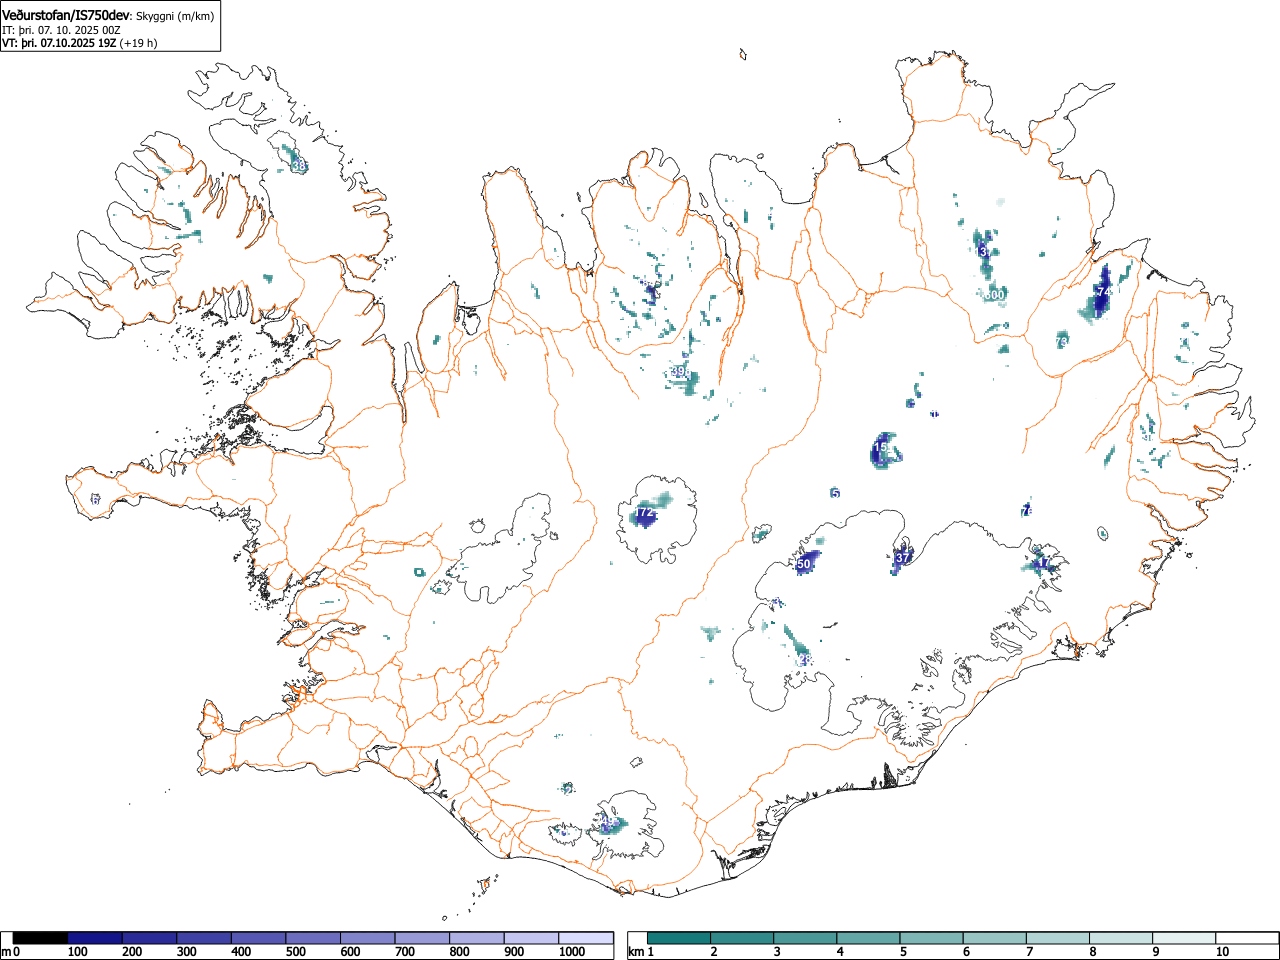The width and height of the screenshot is (1280, 960).
Task: Click the 'IT: þri. 07. 10. 2025 00Z' line
Action: click(61, 30)
